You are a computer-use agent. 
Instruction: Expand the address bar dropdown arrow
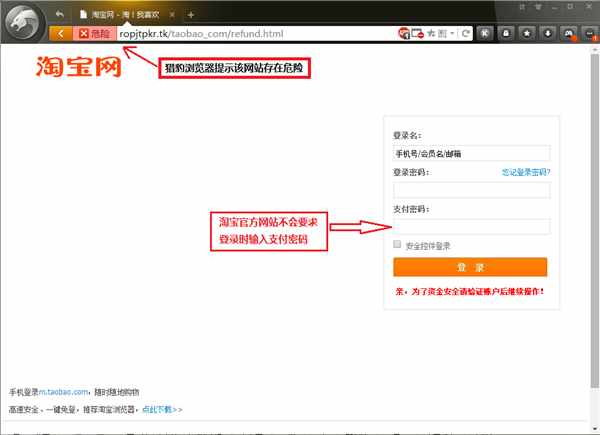[x=452, y=34]
